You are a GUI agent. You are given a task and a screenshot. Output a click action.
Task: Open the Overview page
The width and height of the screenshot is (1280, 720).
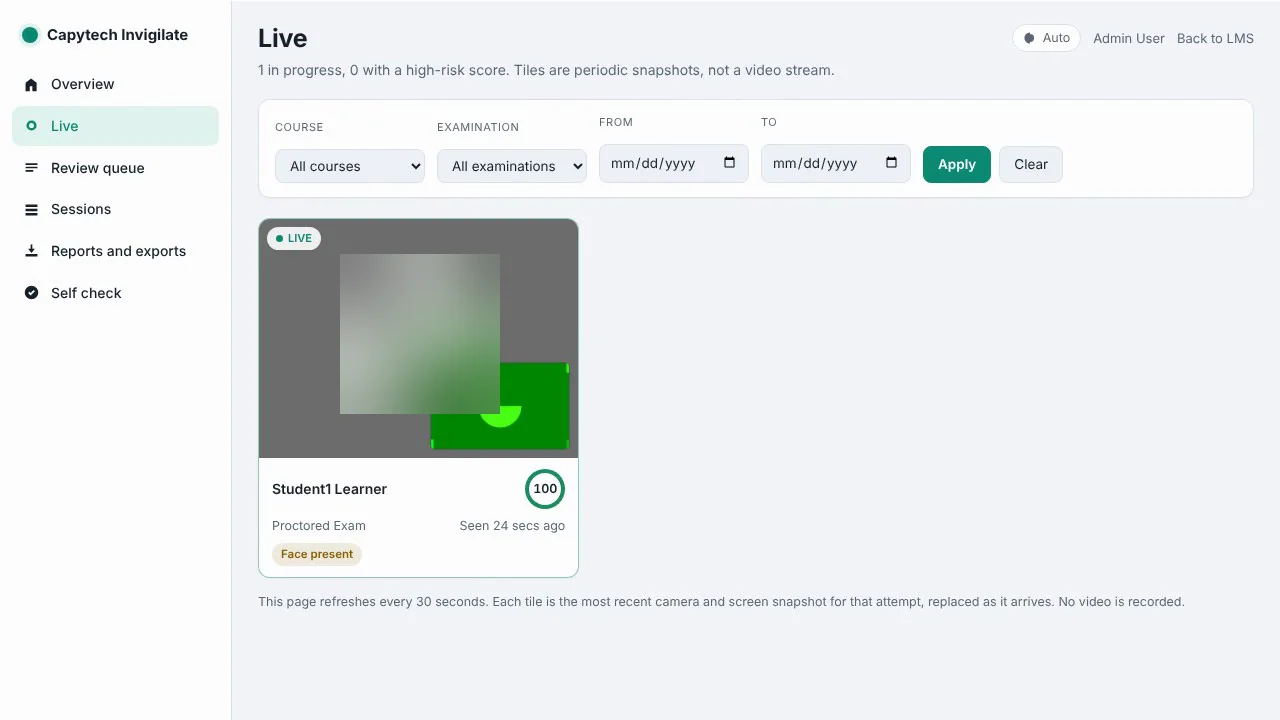(115, 84)
